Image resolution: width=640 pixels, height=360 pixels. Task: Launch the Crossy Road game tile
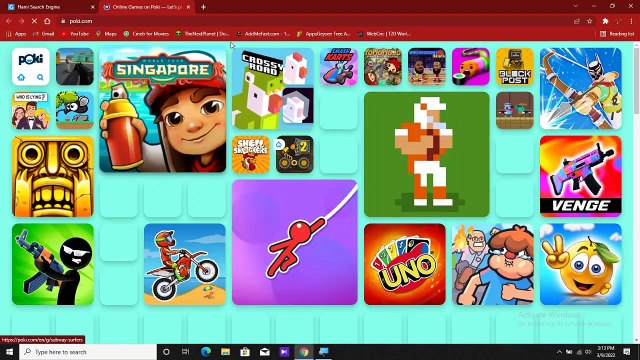[x=273, y=88]
